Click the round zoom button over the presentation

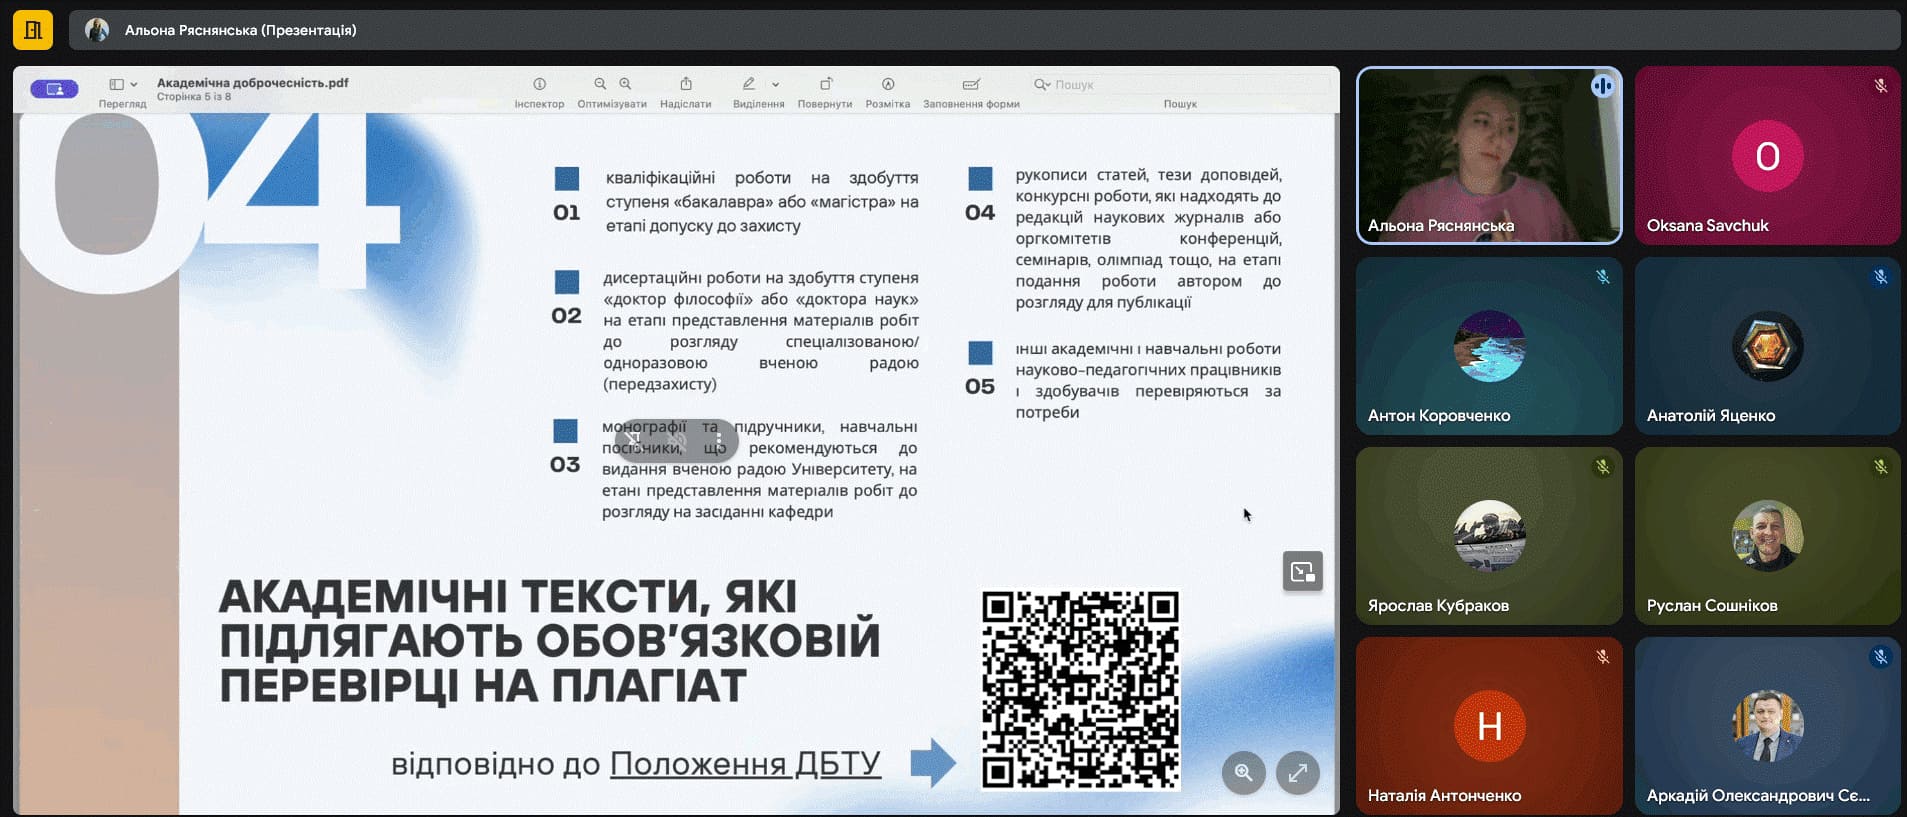click(1243, 773)
